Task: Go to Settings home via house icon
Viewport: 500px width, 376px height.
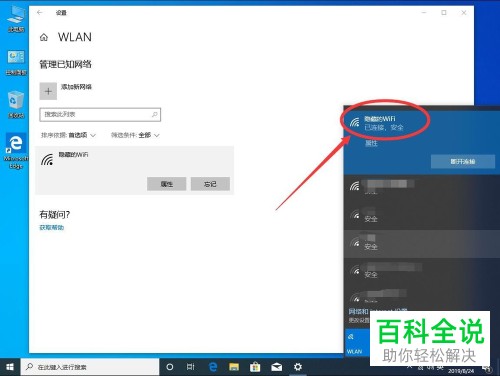Action: (44, 37)
